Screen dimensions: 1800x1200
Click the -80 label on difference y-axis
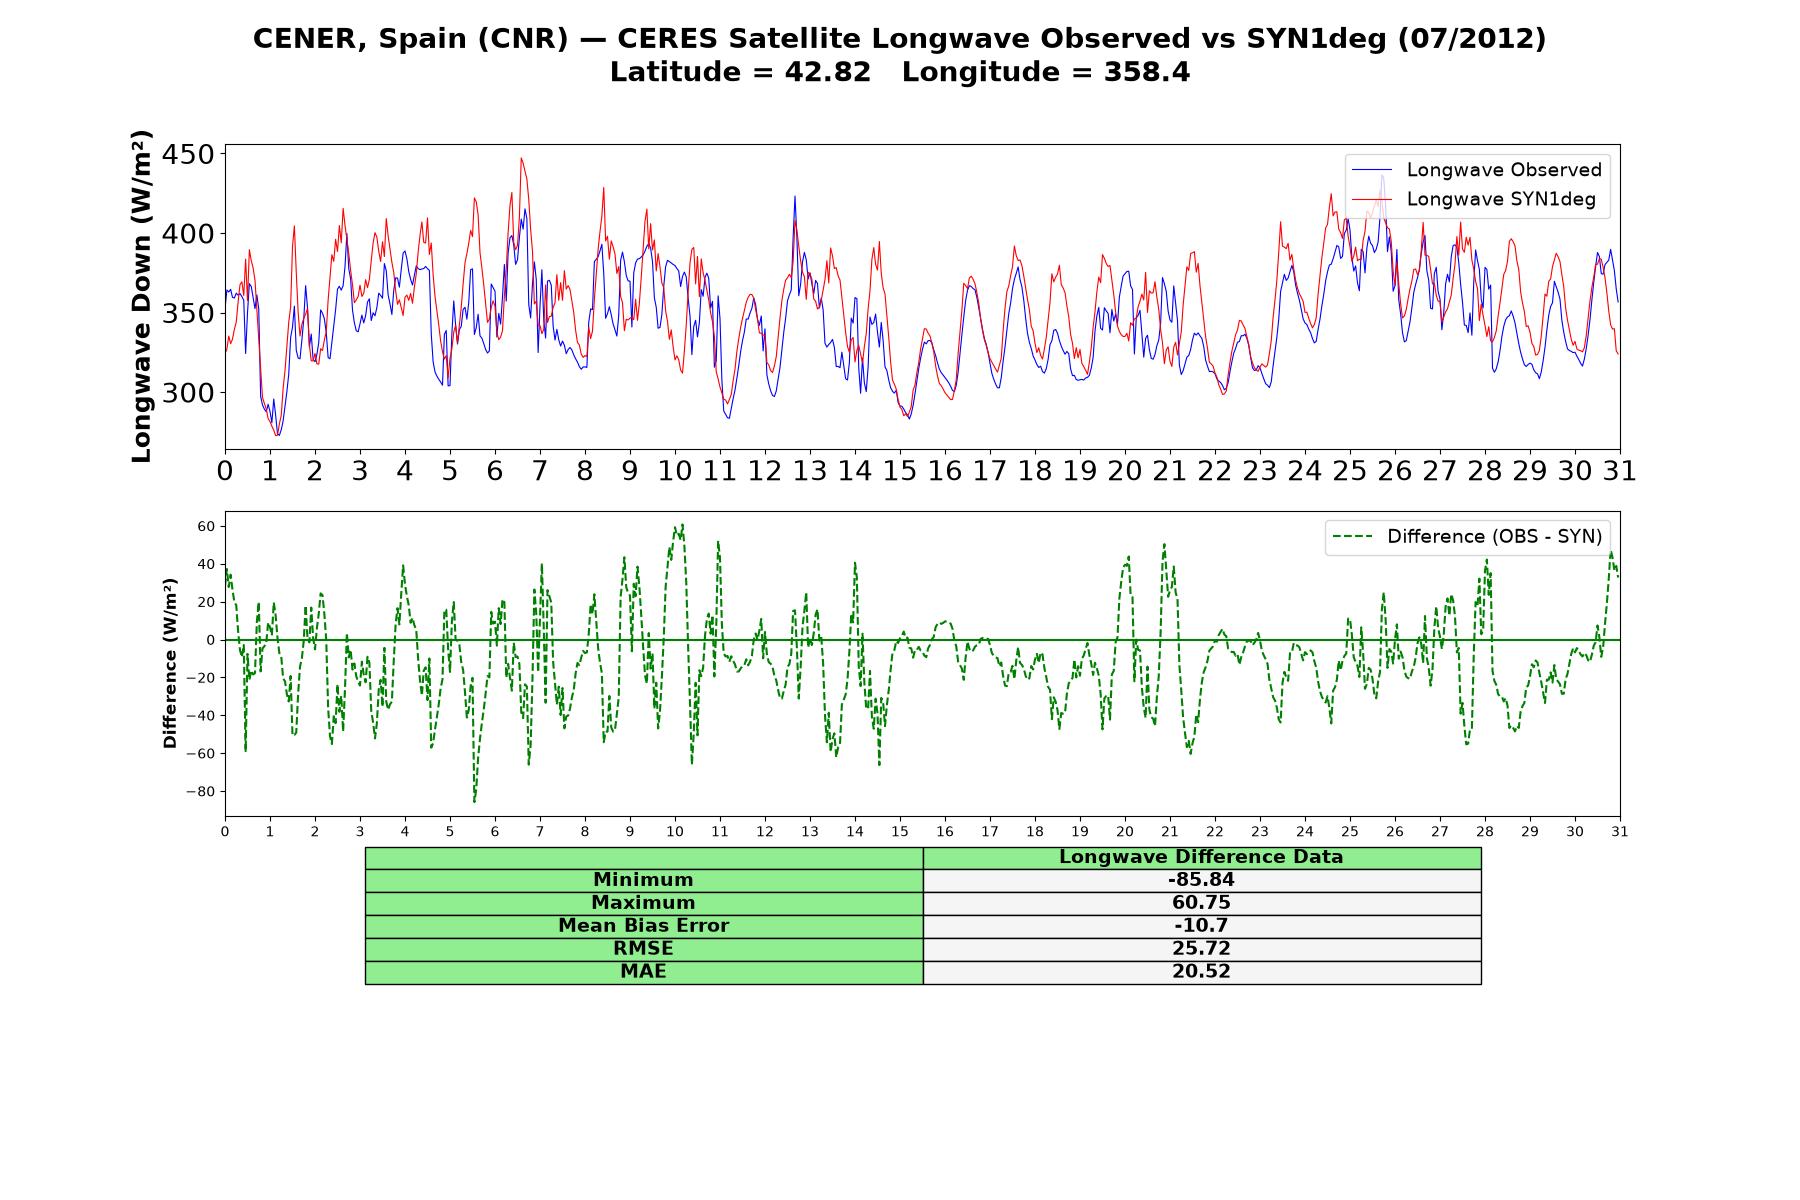200,792
